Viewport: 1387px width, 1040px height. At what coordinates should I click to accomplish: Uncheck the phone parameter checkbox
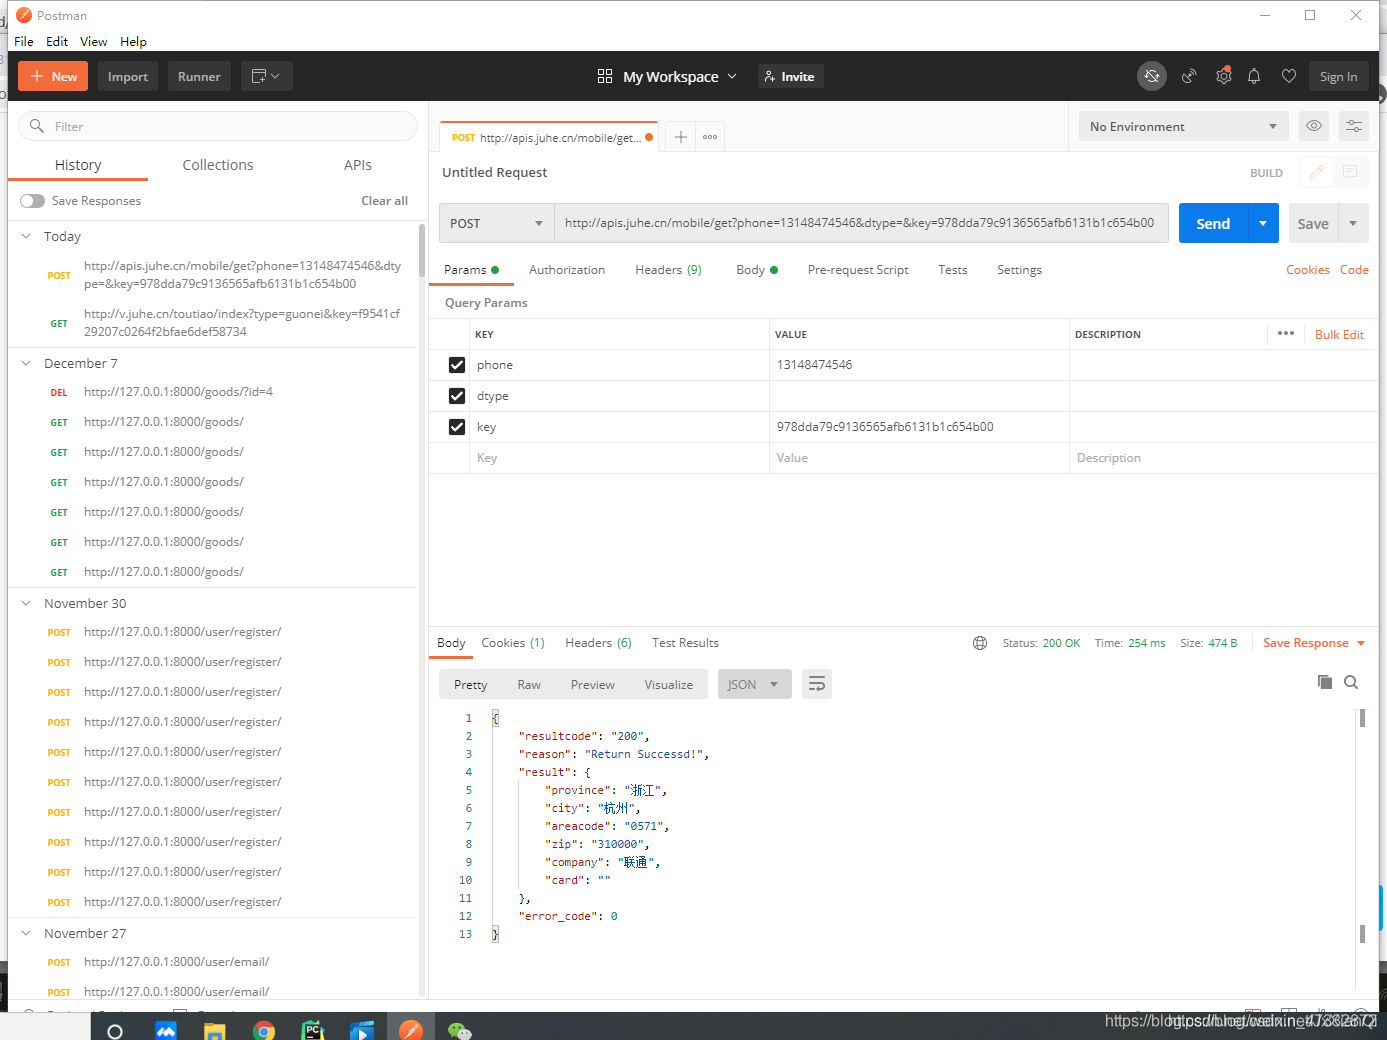(457, 365)
